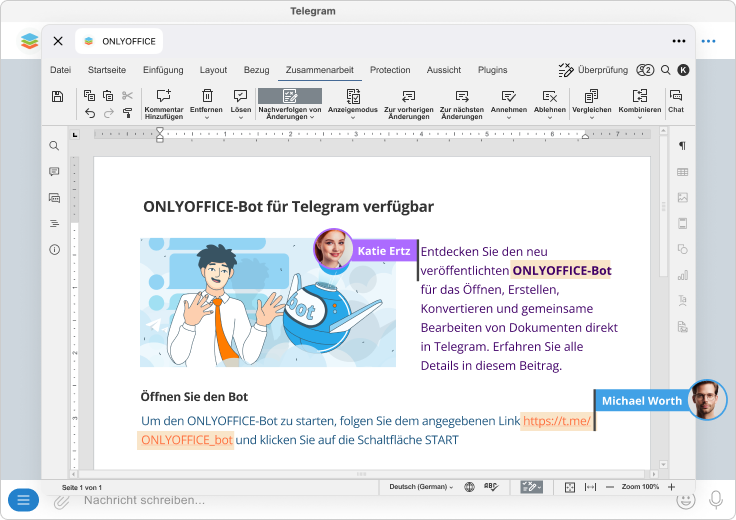Open the search icon in left sidebar
Image resolution: width=736 pixels, height=520 pixels.
pos(54,146)
